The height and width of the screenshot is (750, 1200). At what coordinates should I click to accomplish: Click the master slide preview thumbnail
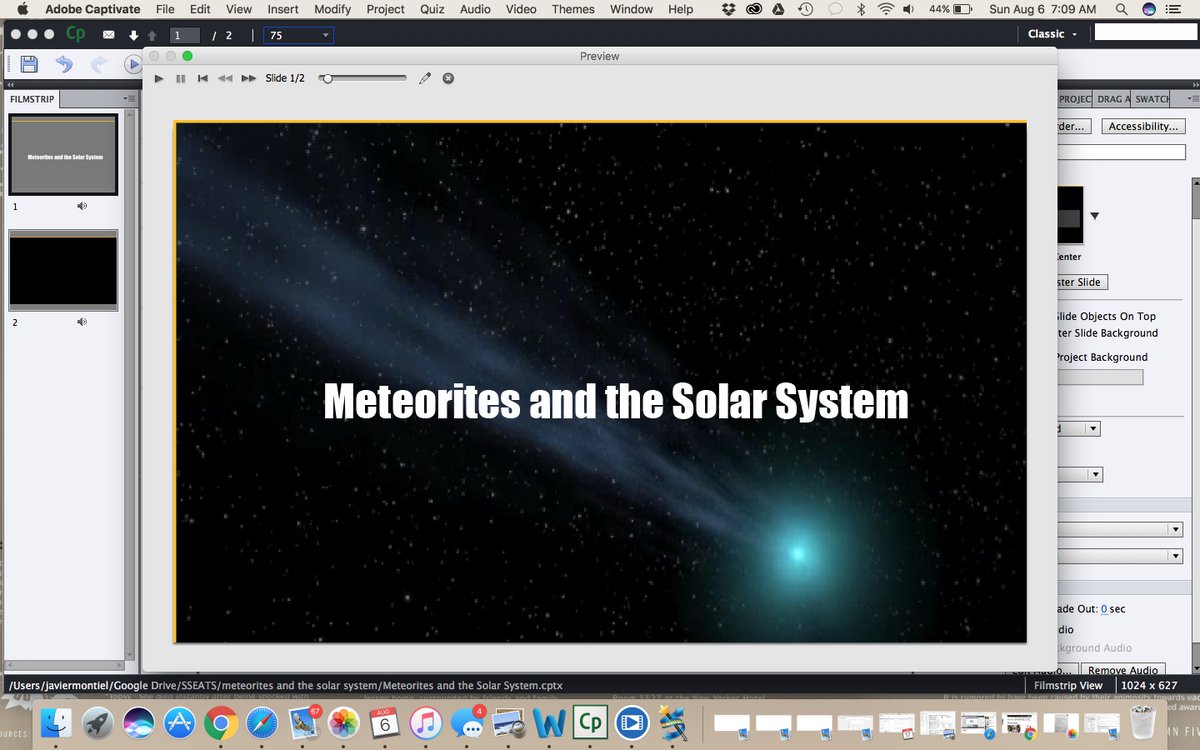(x=1070, y=215)
